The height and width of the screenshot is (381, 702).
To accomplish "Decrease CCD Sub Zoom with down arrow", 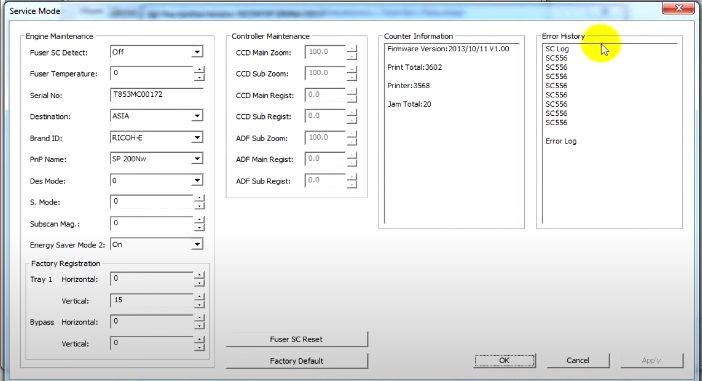I will [x=352, y=77].
